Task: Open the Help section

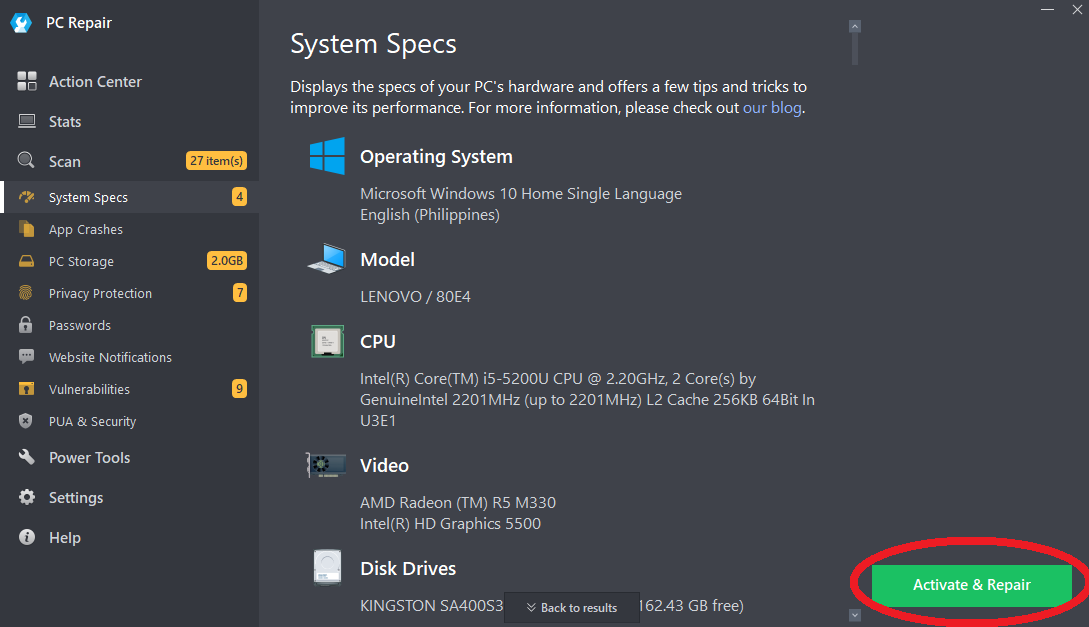Action: [x=129, y=537]
